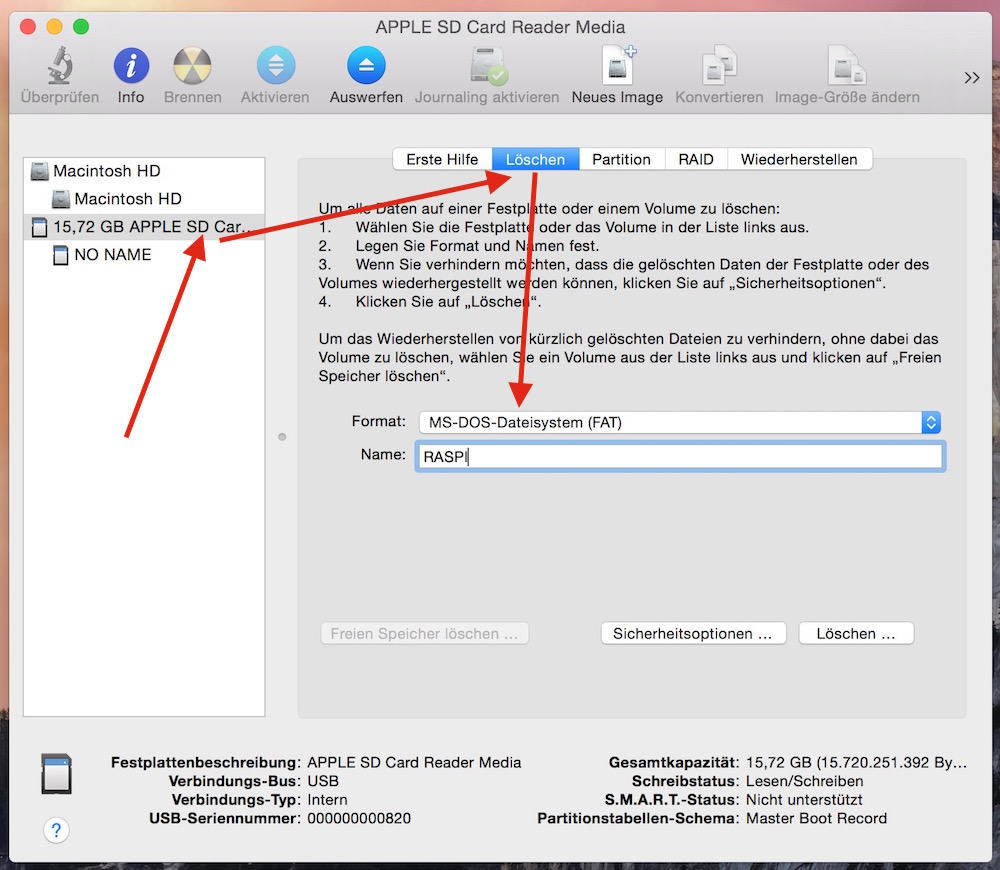
Task: Click the Lesen/Schreiben status text
Action: [804, 781]
